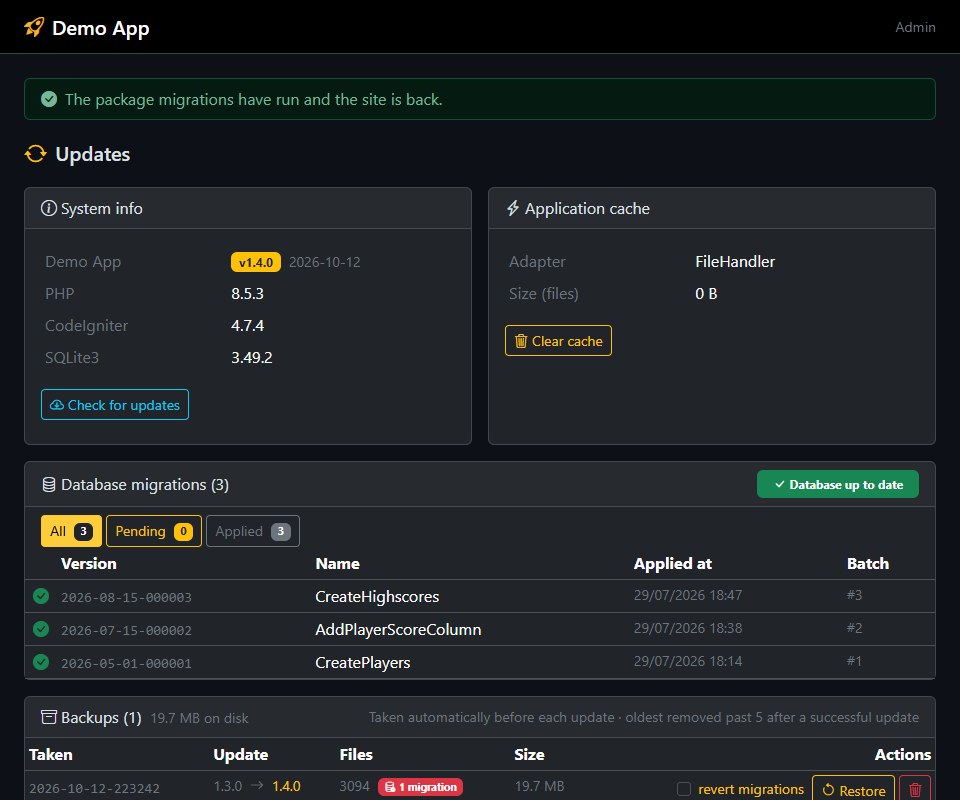960x800 pixels.
Task: Click the Database migrations stack icon
Action: point(48,485)
